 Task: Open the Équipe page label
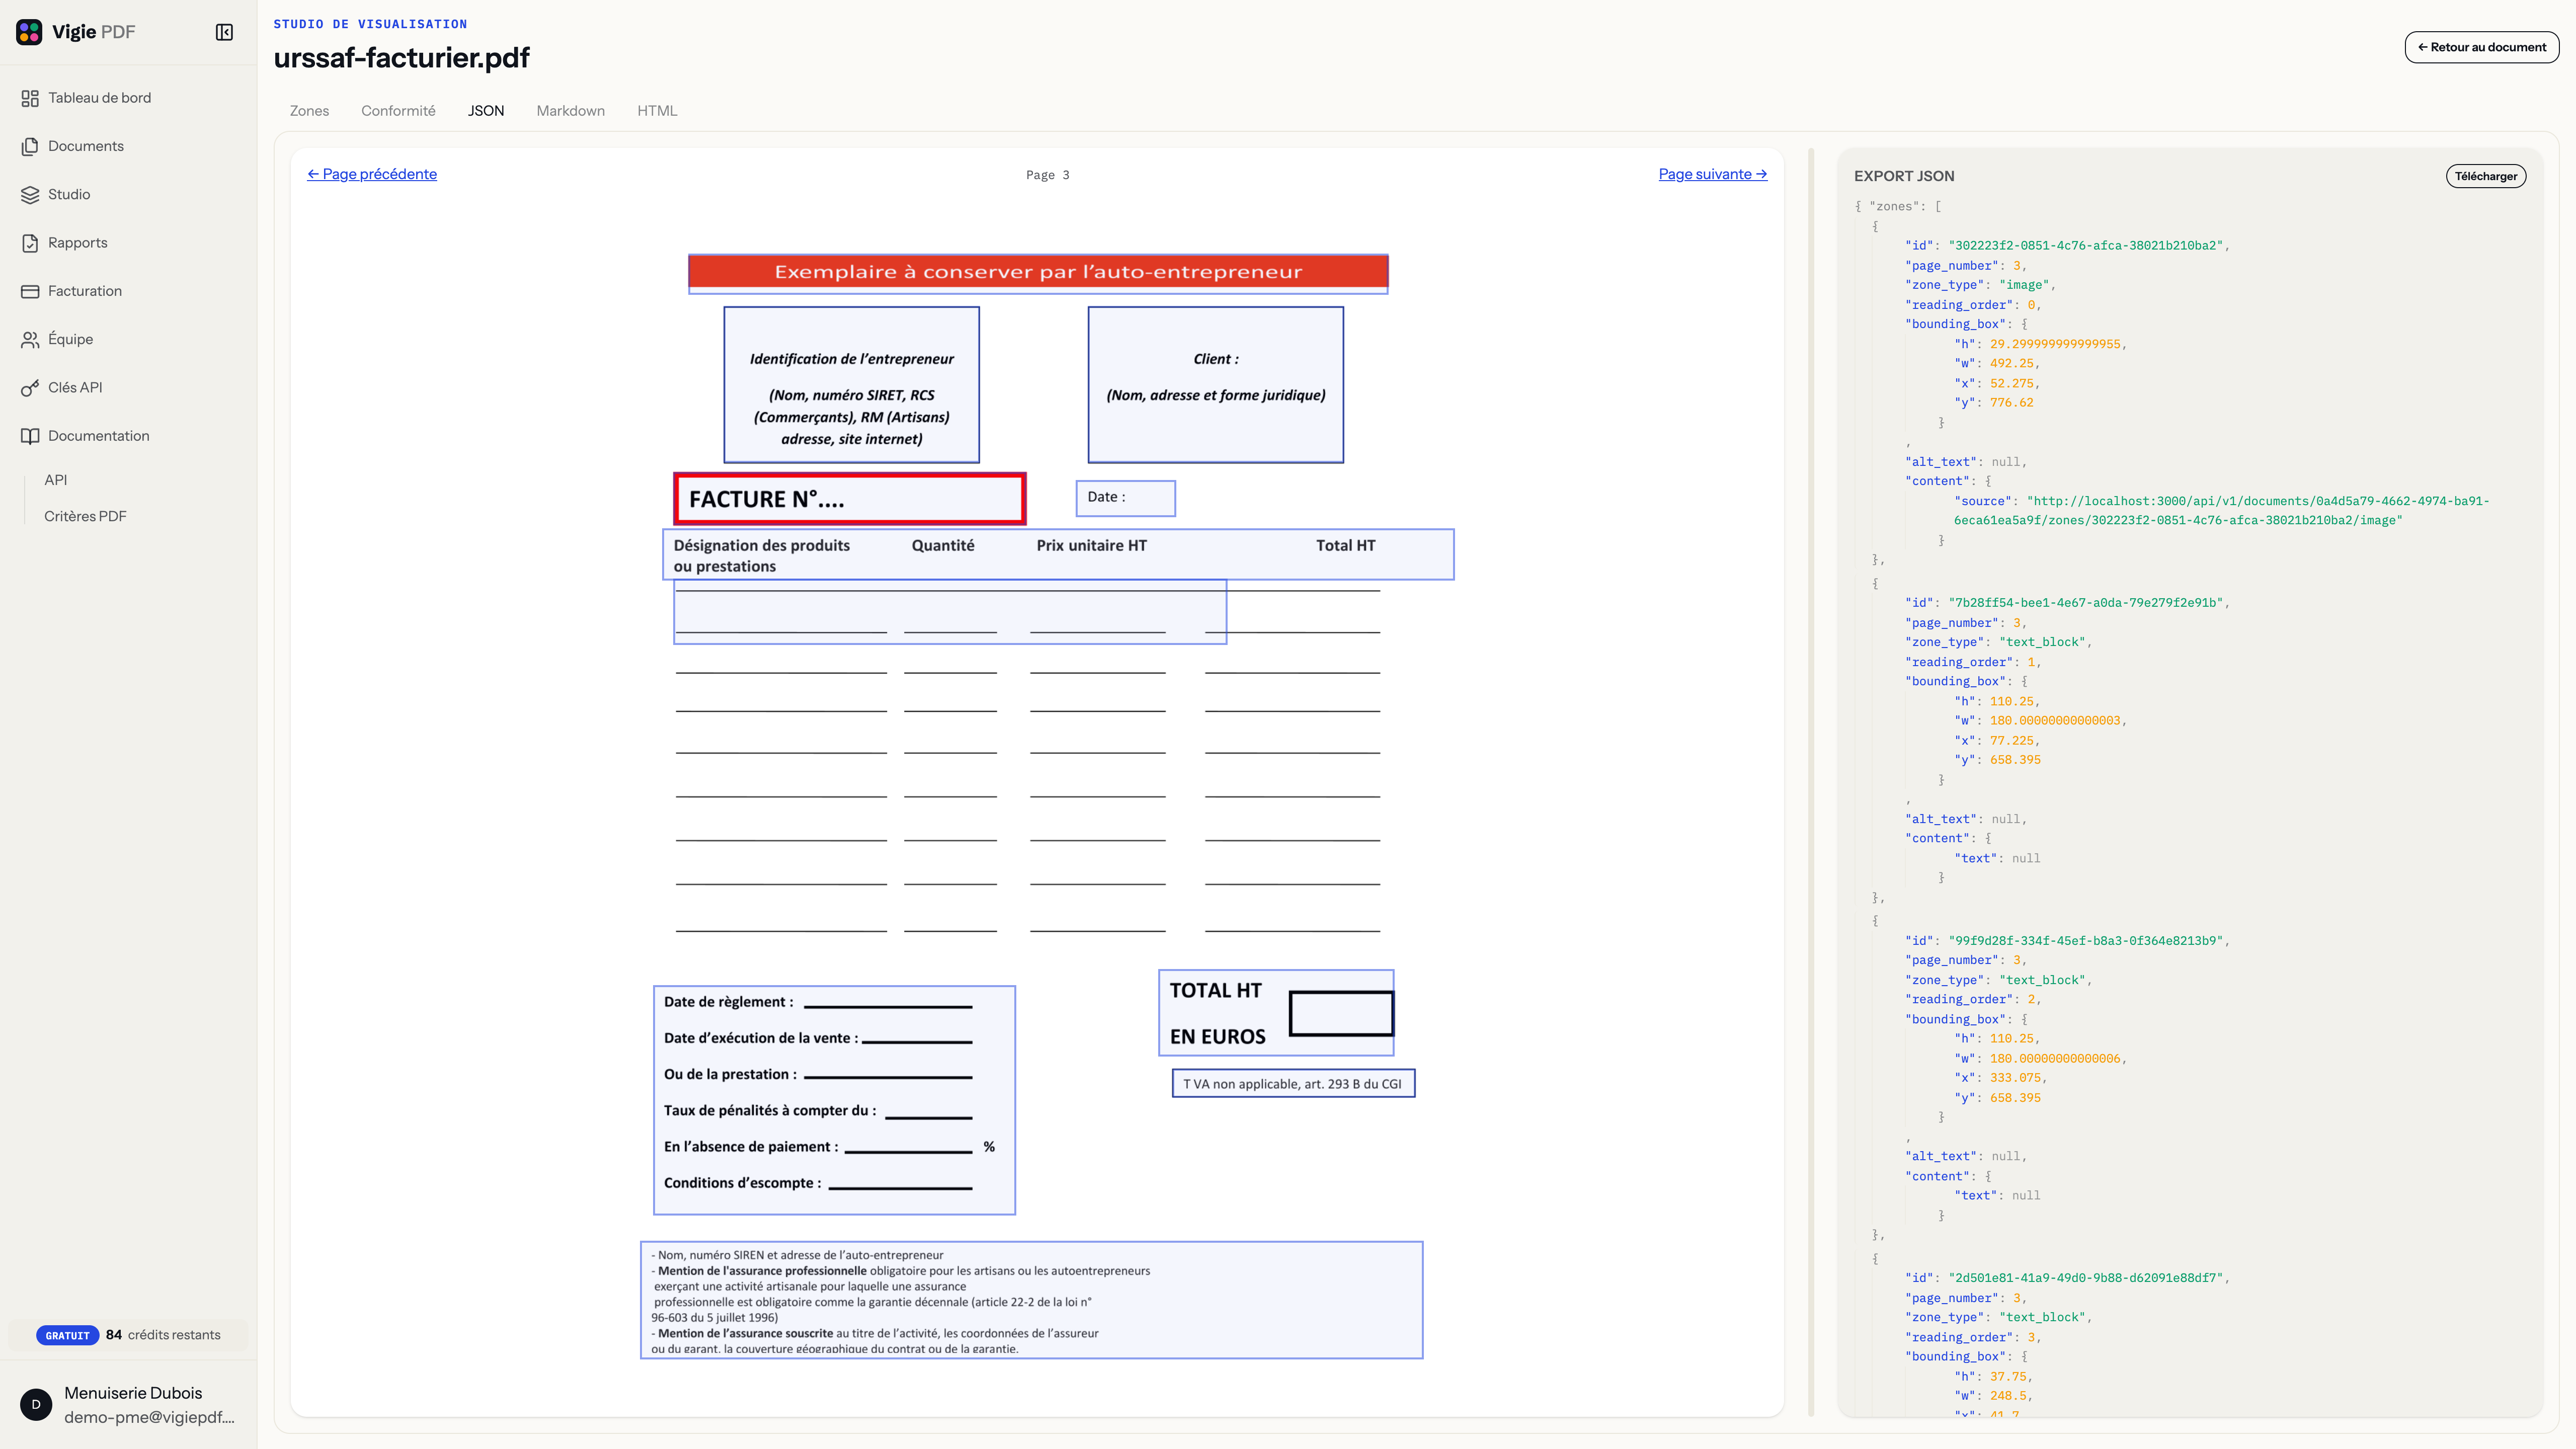[x=70, y=339]
